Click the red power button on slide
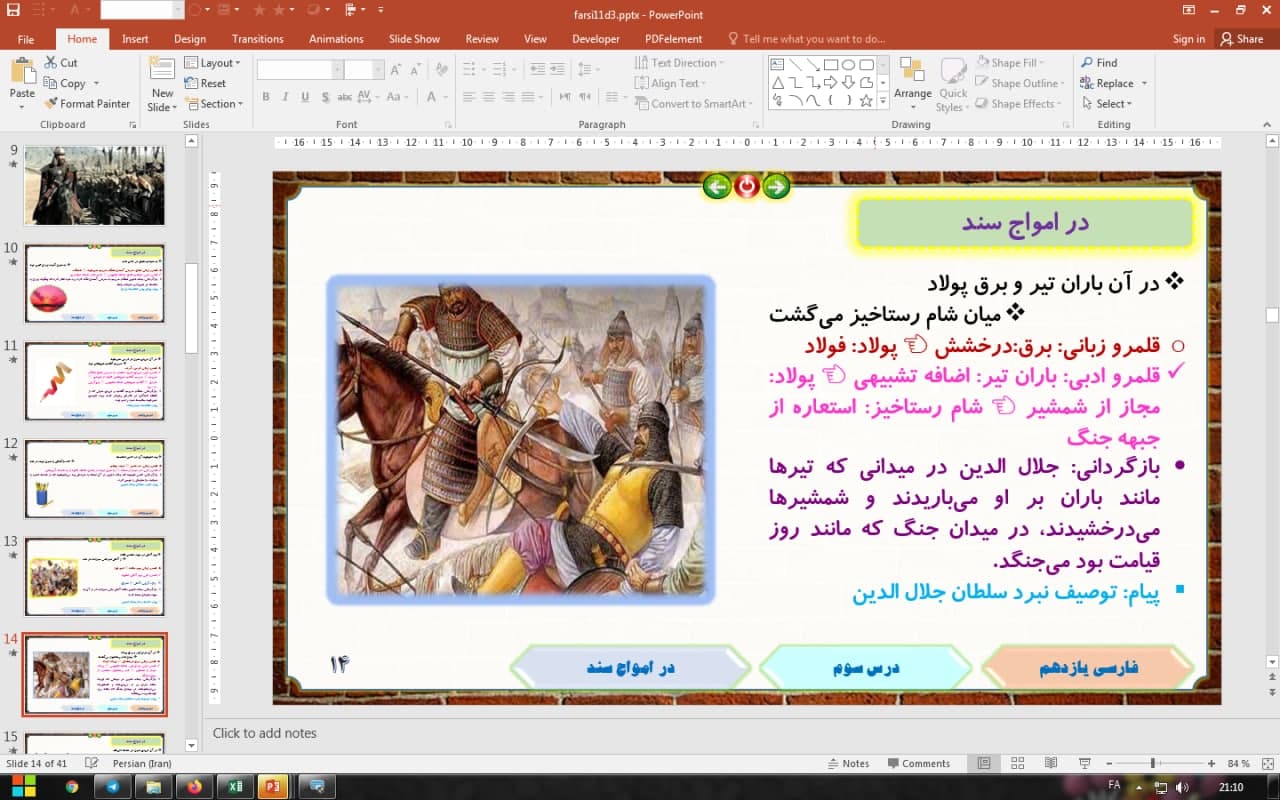The height and width of the screenshot is (800, 1280). tap(746, 186)
